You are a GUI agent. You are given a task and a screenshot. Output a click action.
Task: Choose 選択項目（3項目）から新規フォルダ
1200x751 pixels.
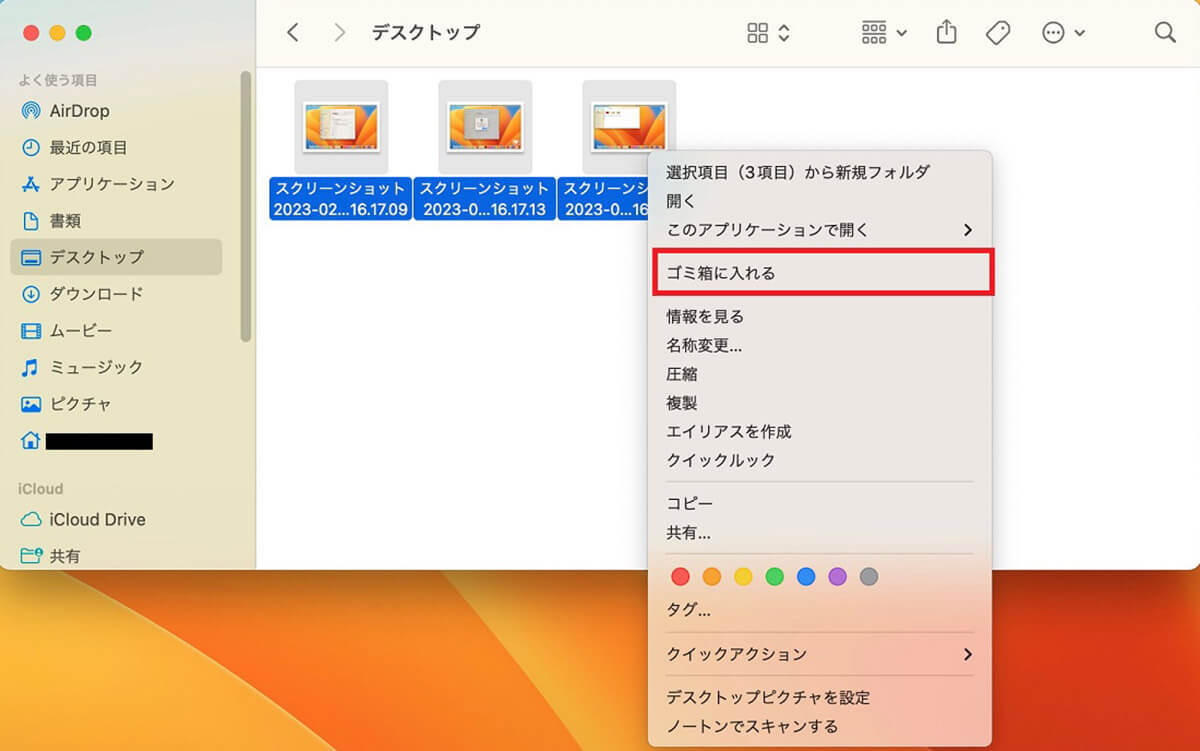click(820, 172)
